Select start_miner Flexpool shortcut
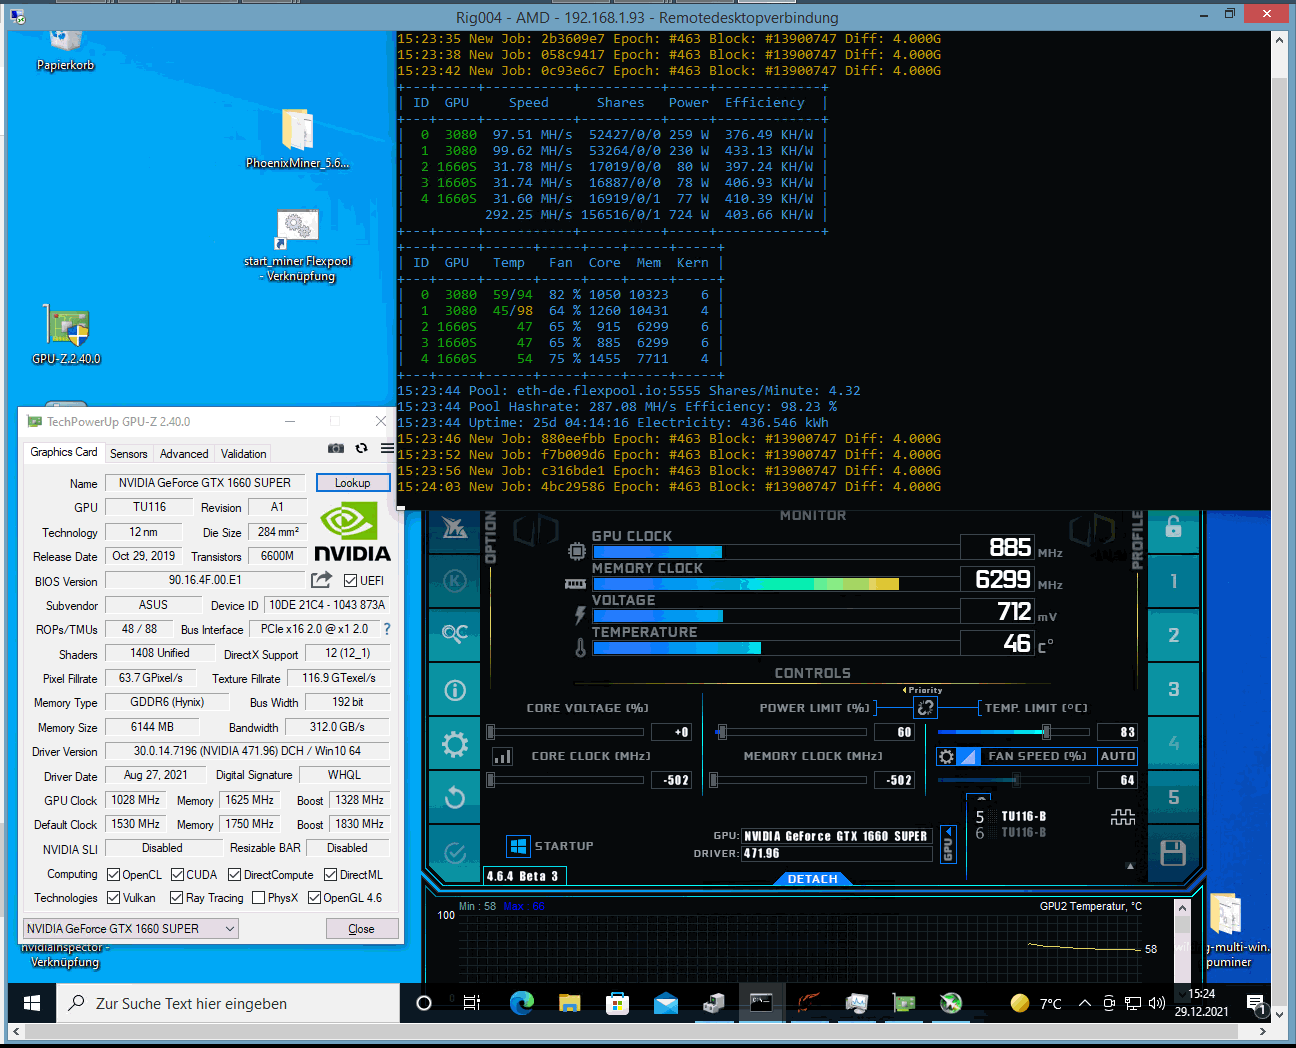Image resolution: width=1296 pixels, height=1048 pixels. click(298, 245)
